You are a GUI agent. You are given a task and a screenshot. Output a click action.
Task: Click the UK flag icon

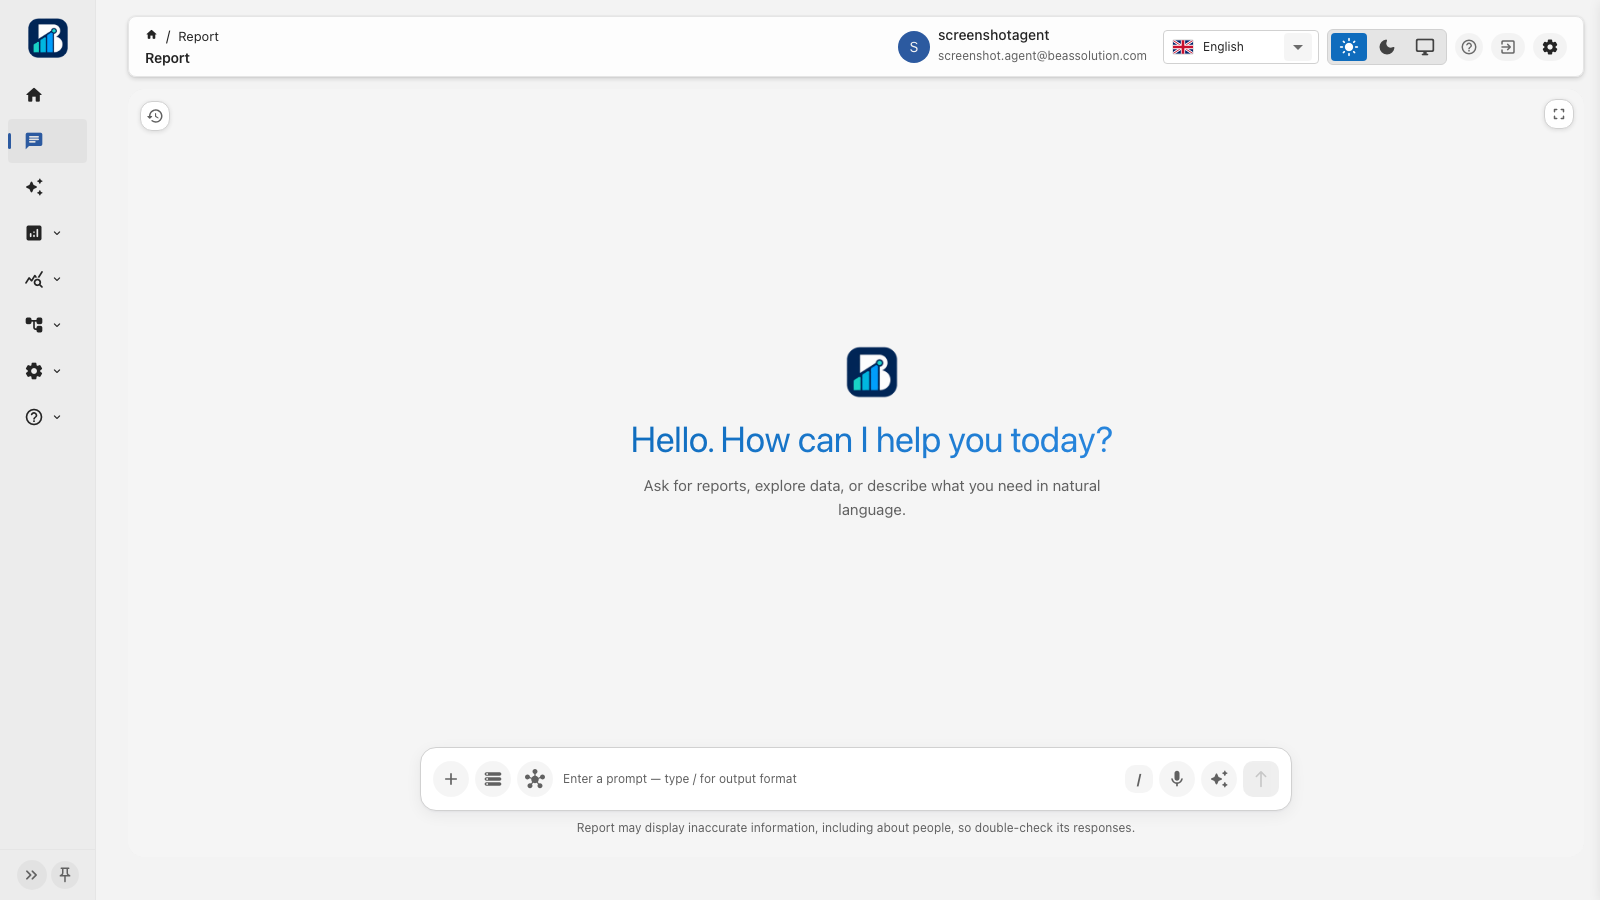click(x=1183, y=47)
